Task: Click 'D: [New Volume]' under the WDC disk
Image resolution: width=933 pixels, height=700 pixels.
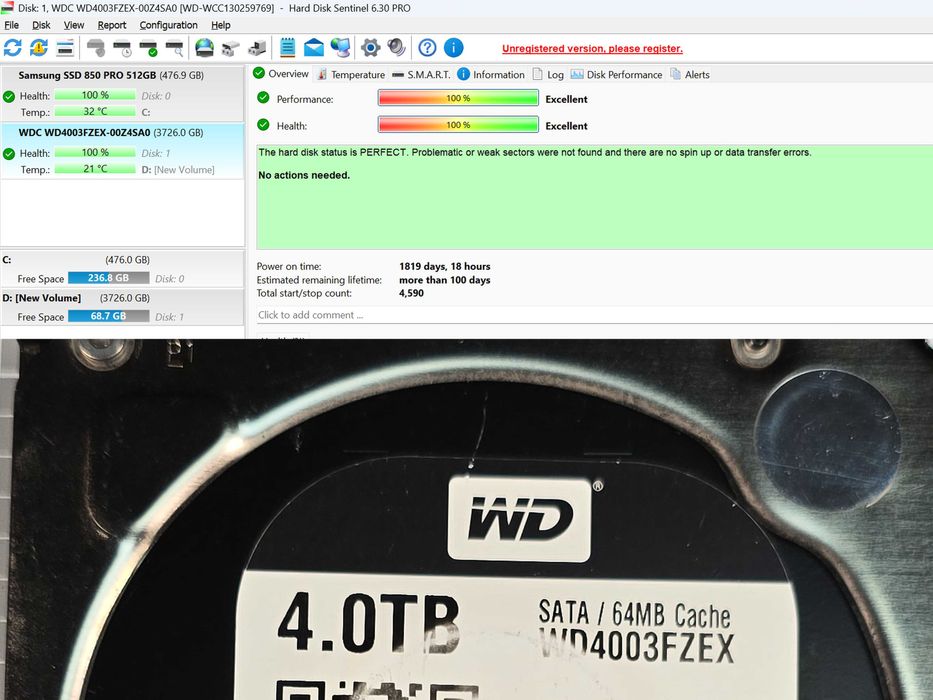Action: pyautogui.click(x=178, y=170)
